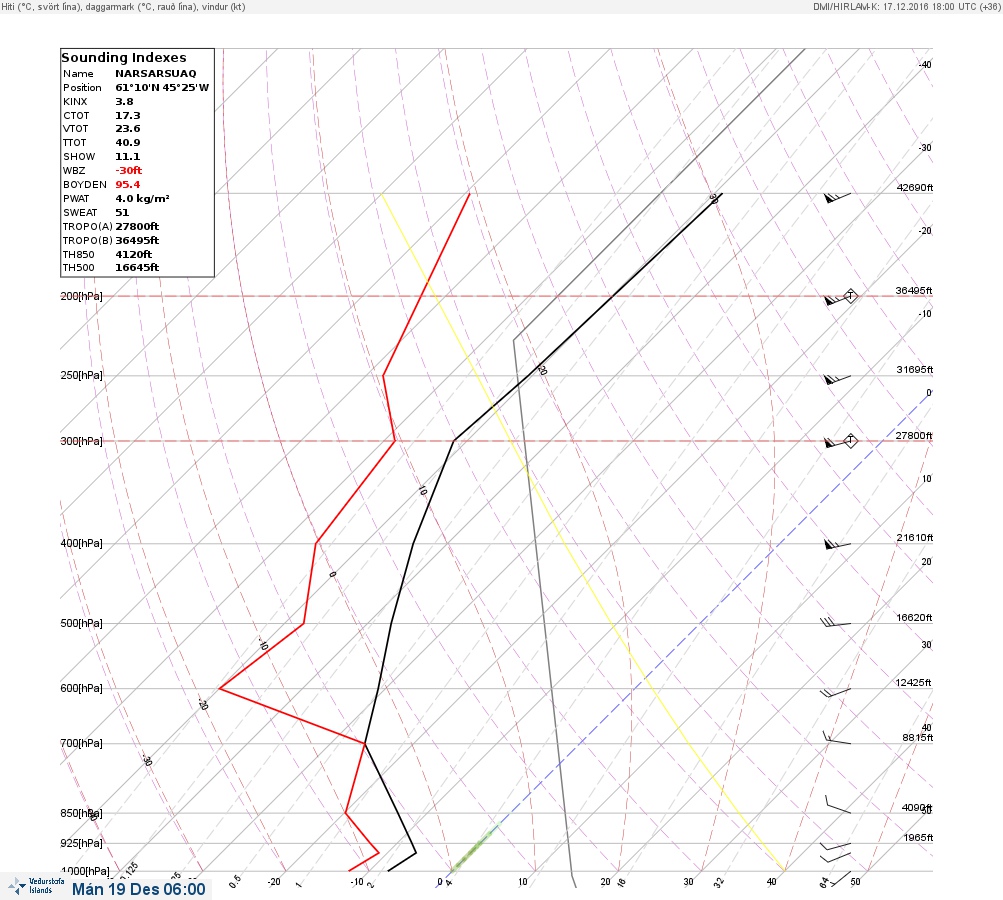
Task: Click the tropopause diamond marker at 27800ft
Action: pyautogui.click(x=850, y=440)
